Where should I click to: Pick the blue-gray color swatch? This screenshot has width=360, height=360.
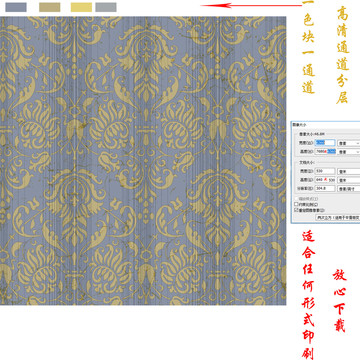pyautogui.click(x=16, y=7)
